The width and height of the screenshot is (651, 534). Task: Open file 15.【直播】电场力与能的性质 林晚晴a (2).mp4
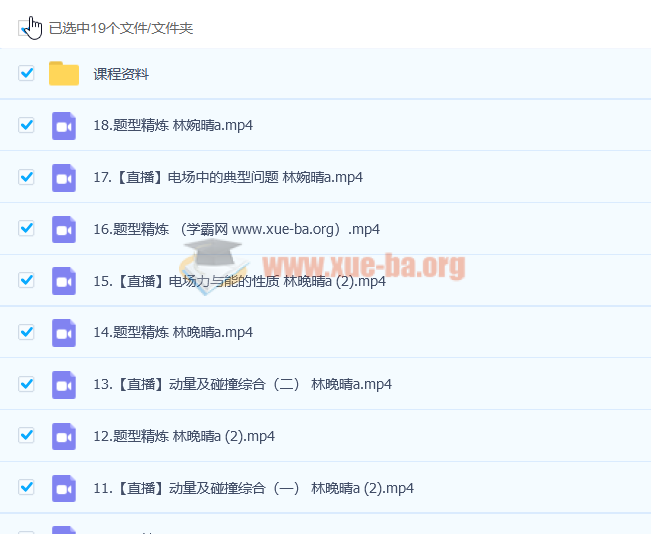[x=238, y=282]
